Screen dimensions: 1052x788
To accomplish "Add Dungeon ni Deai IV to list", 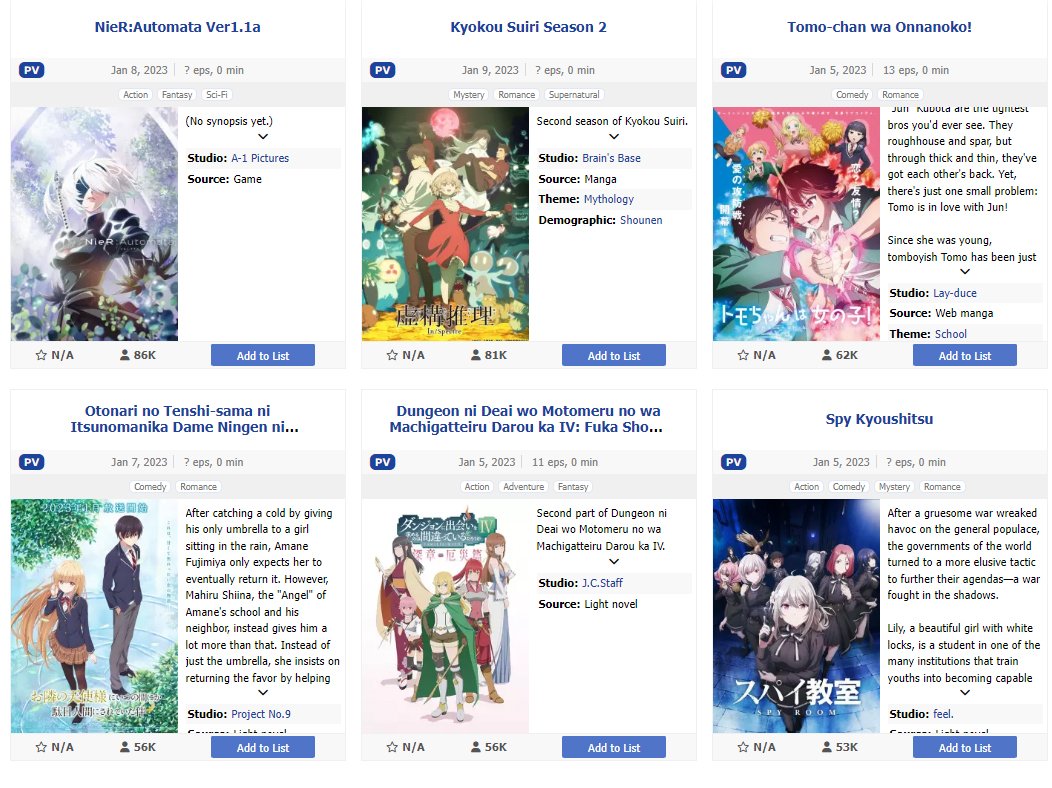I will (614, 747).
